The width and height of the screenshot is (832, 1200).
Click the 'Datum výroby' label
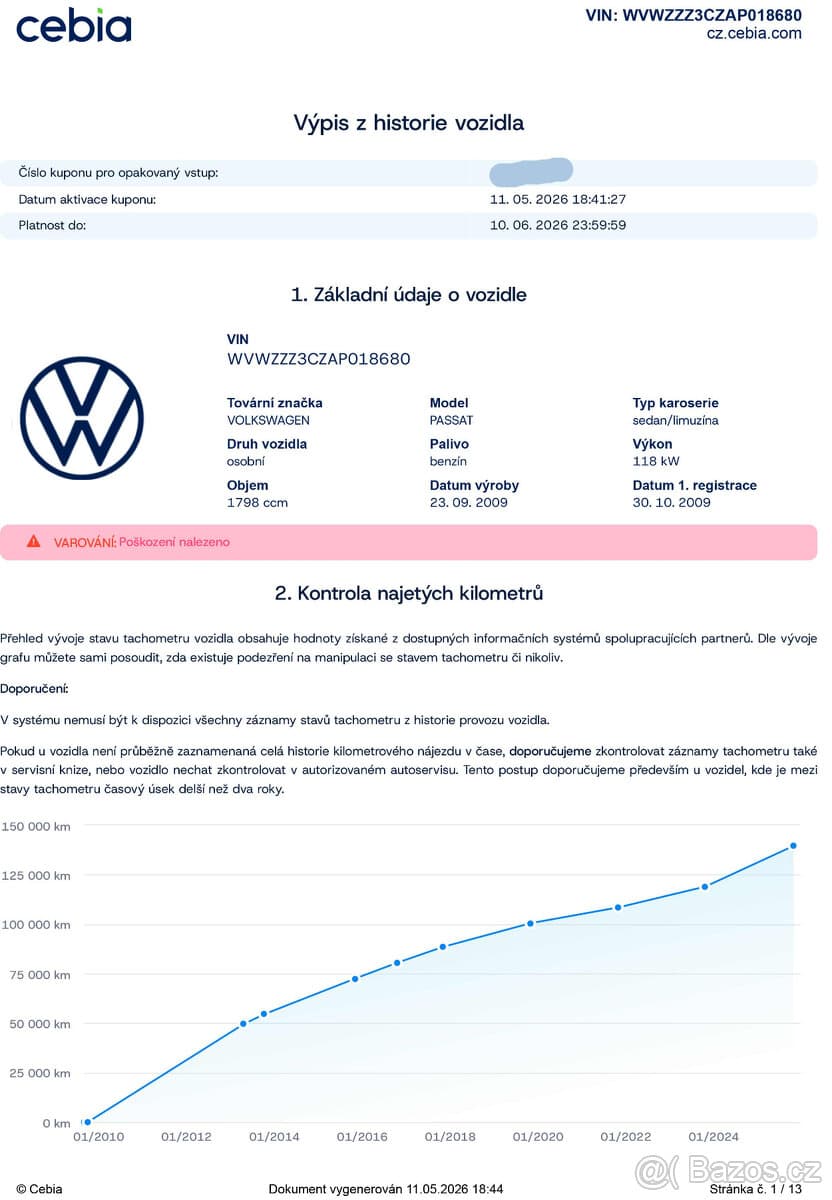(x=474, y=485)
